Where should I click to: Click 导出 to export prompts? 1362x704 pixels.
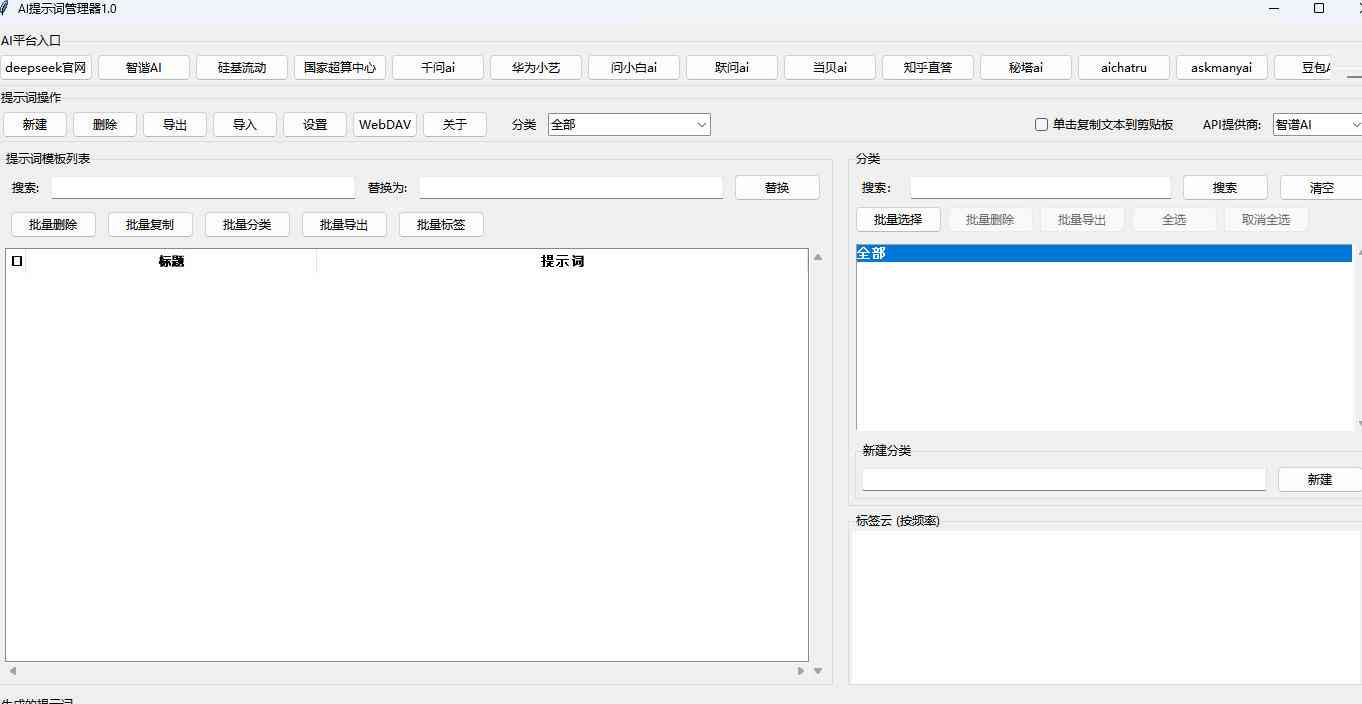175,125
